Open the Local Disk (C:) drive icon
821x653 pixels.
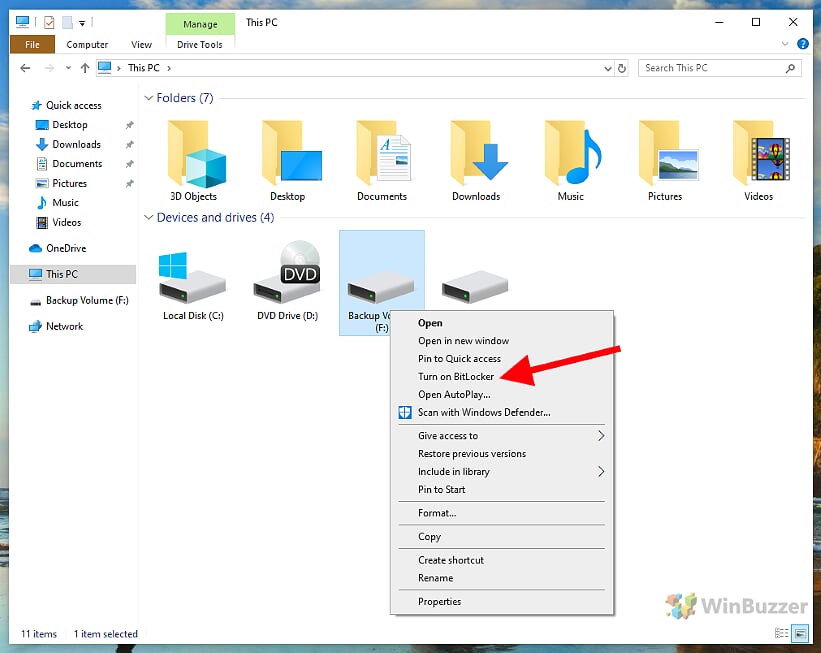coord(193,279)
